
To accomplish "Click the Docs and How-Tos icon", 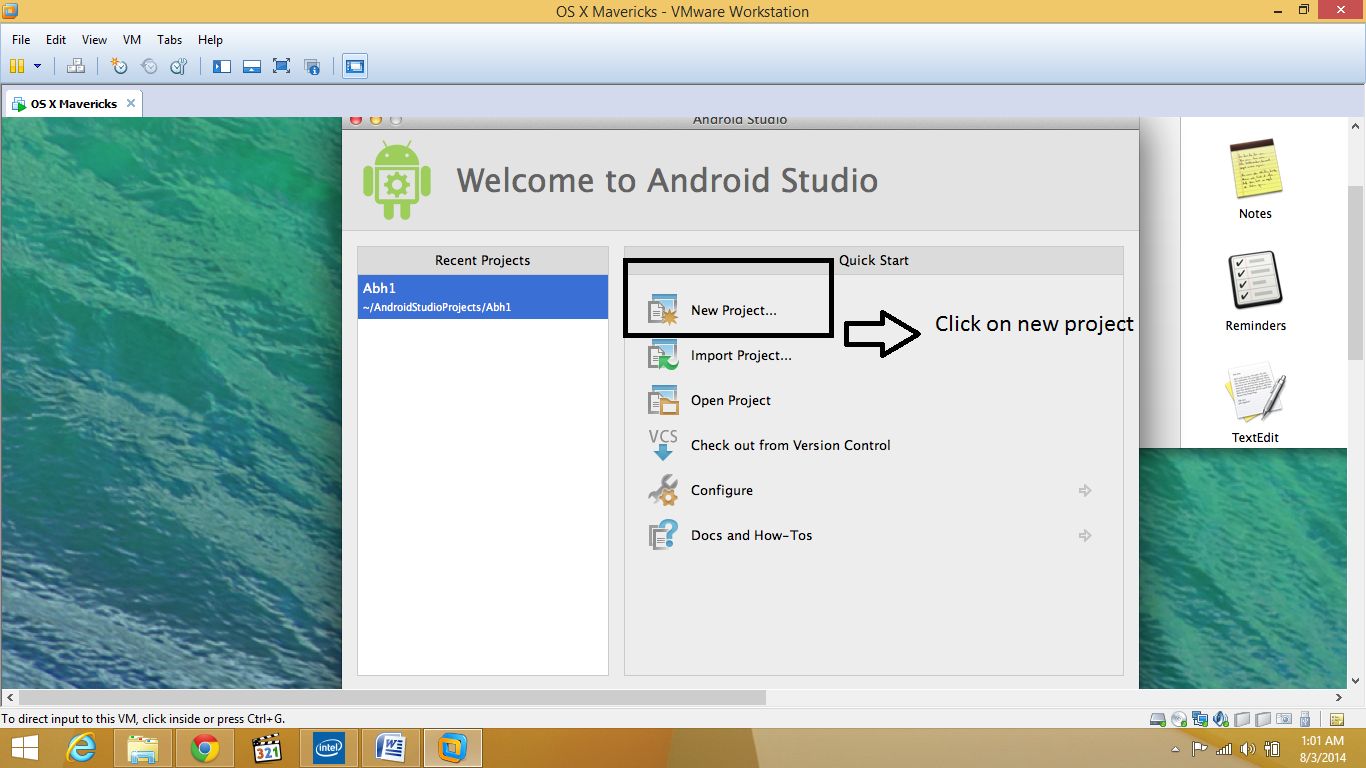I will [663, 535].
